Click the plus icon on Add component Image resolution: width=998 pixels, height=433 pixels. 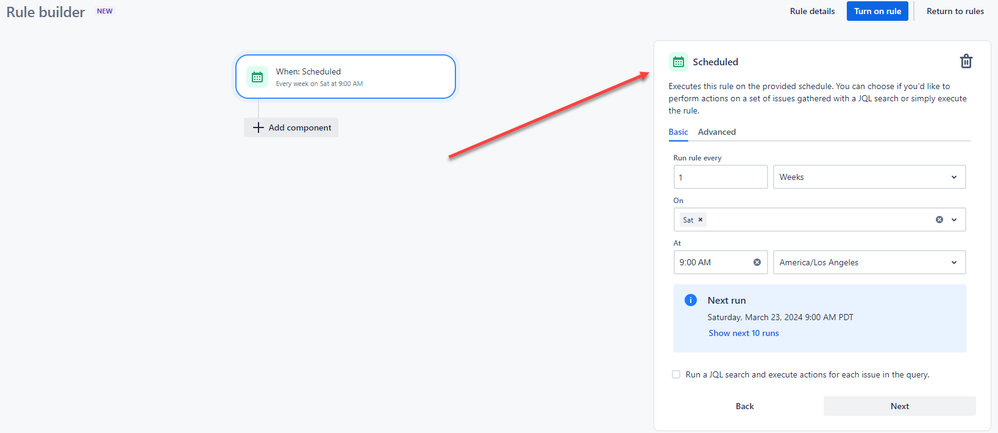point(258,127)
